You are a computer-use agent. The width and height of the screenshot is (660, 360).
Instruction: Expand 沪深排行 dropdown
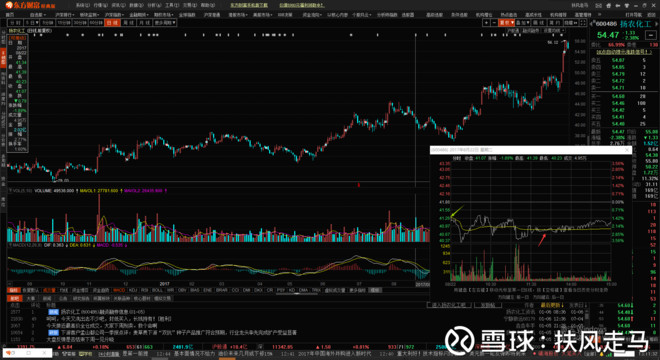pyautogui.click(x=65, y=15)
